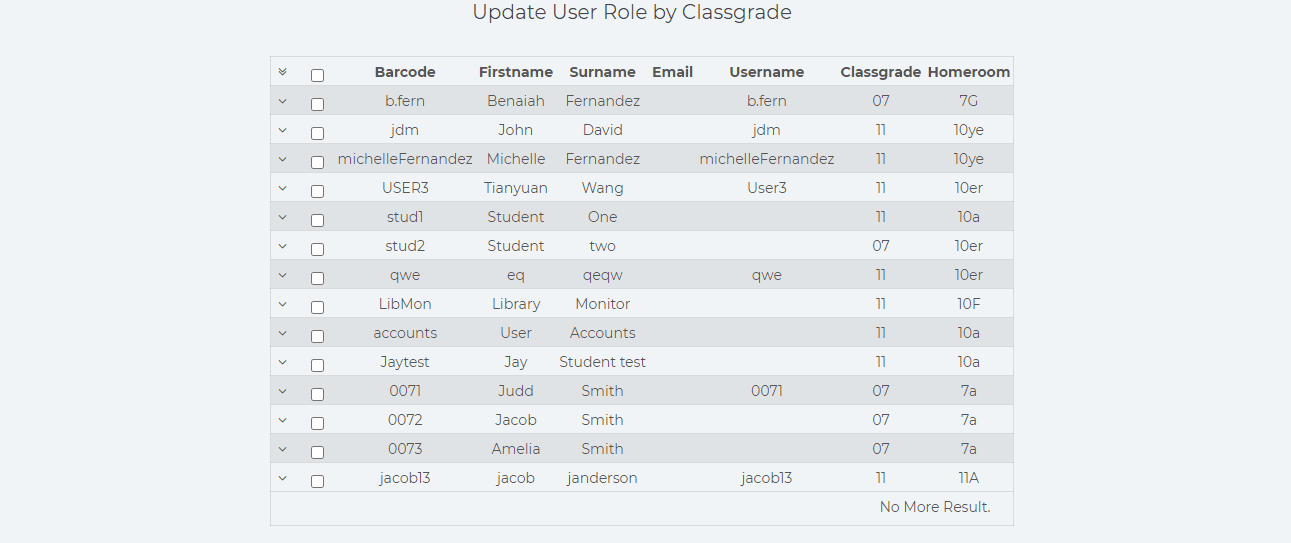This screenshot has width=1291, height=543.
Task: Check the box for Amelia Smith
Action: pyautogui.click(x=318, y=452)
